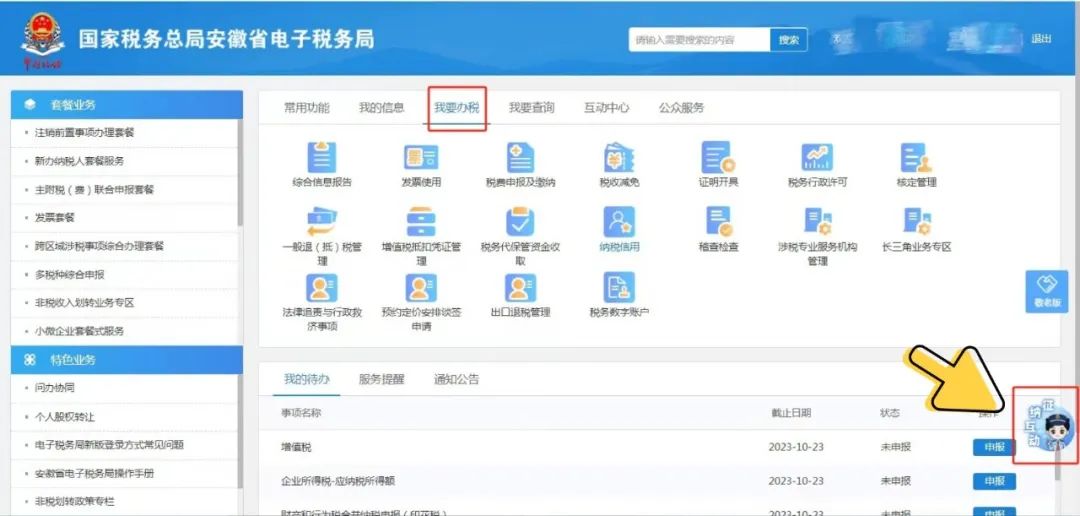The height and width of the screenshot is (516, 1080).
Task: Open the 综合信息报告 icon
Action: [x=321, y=159]
